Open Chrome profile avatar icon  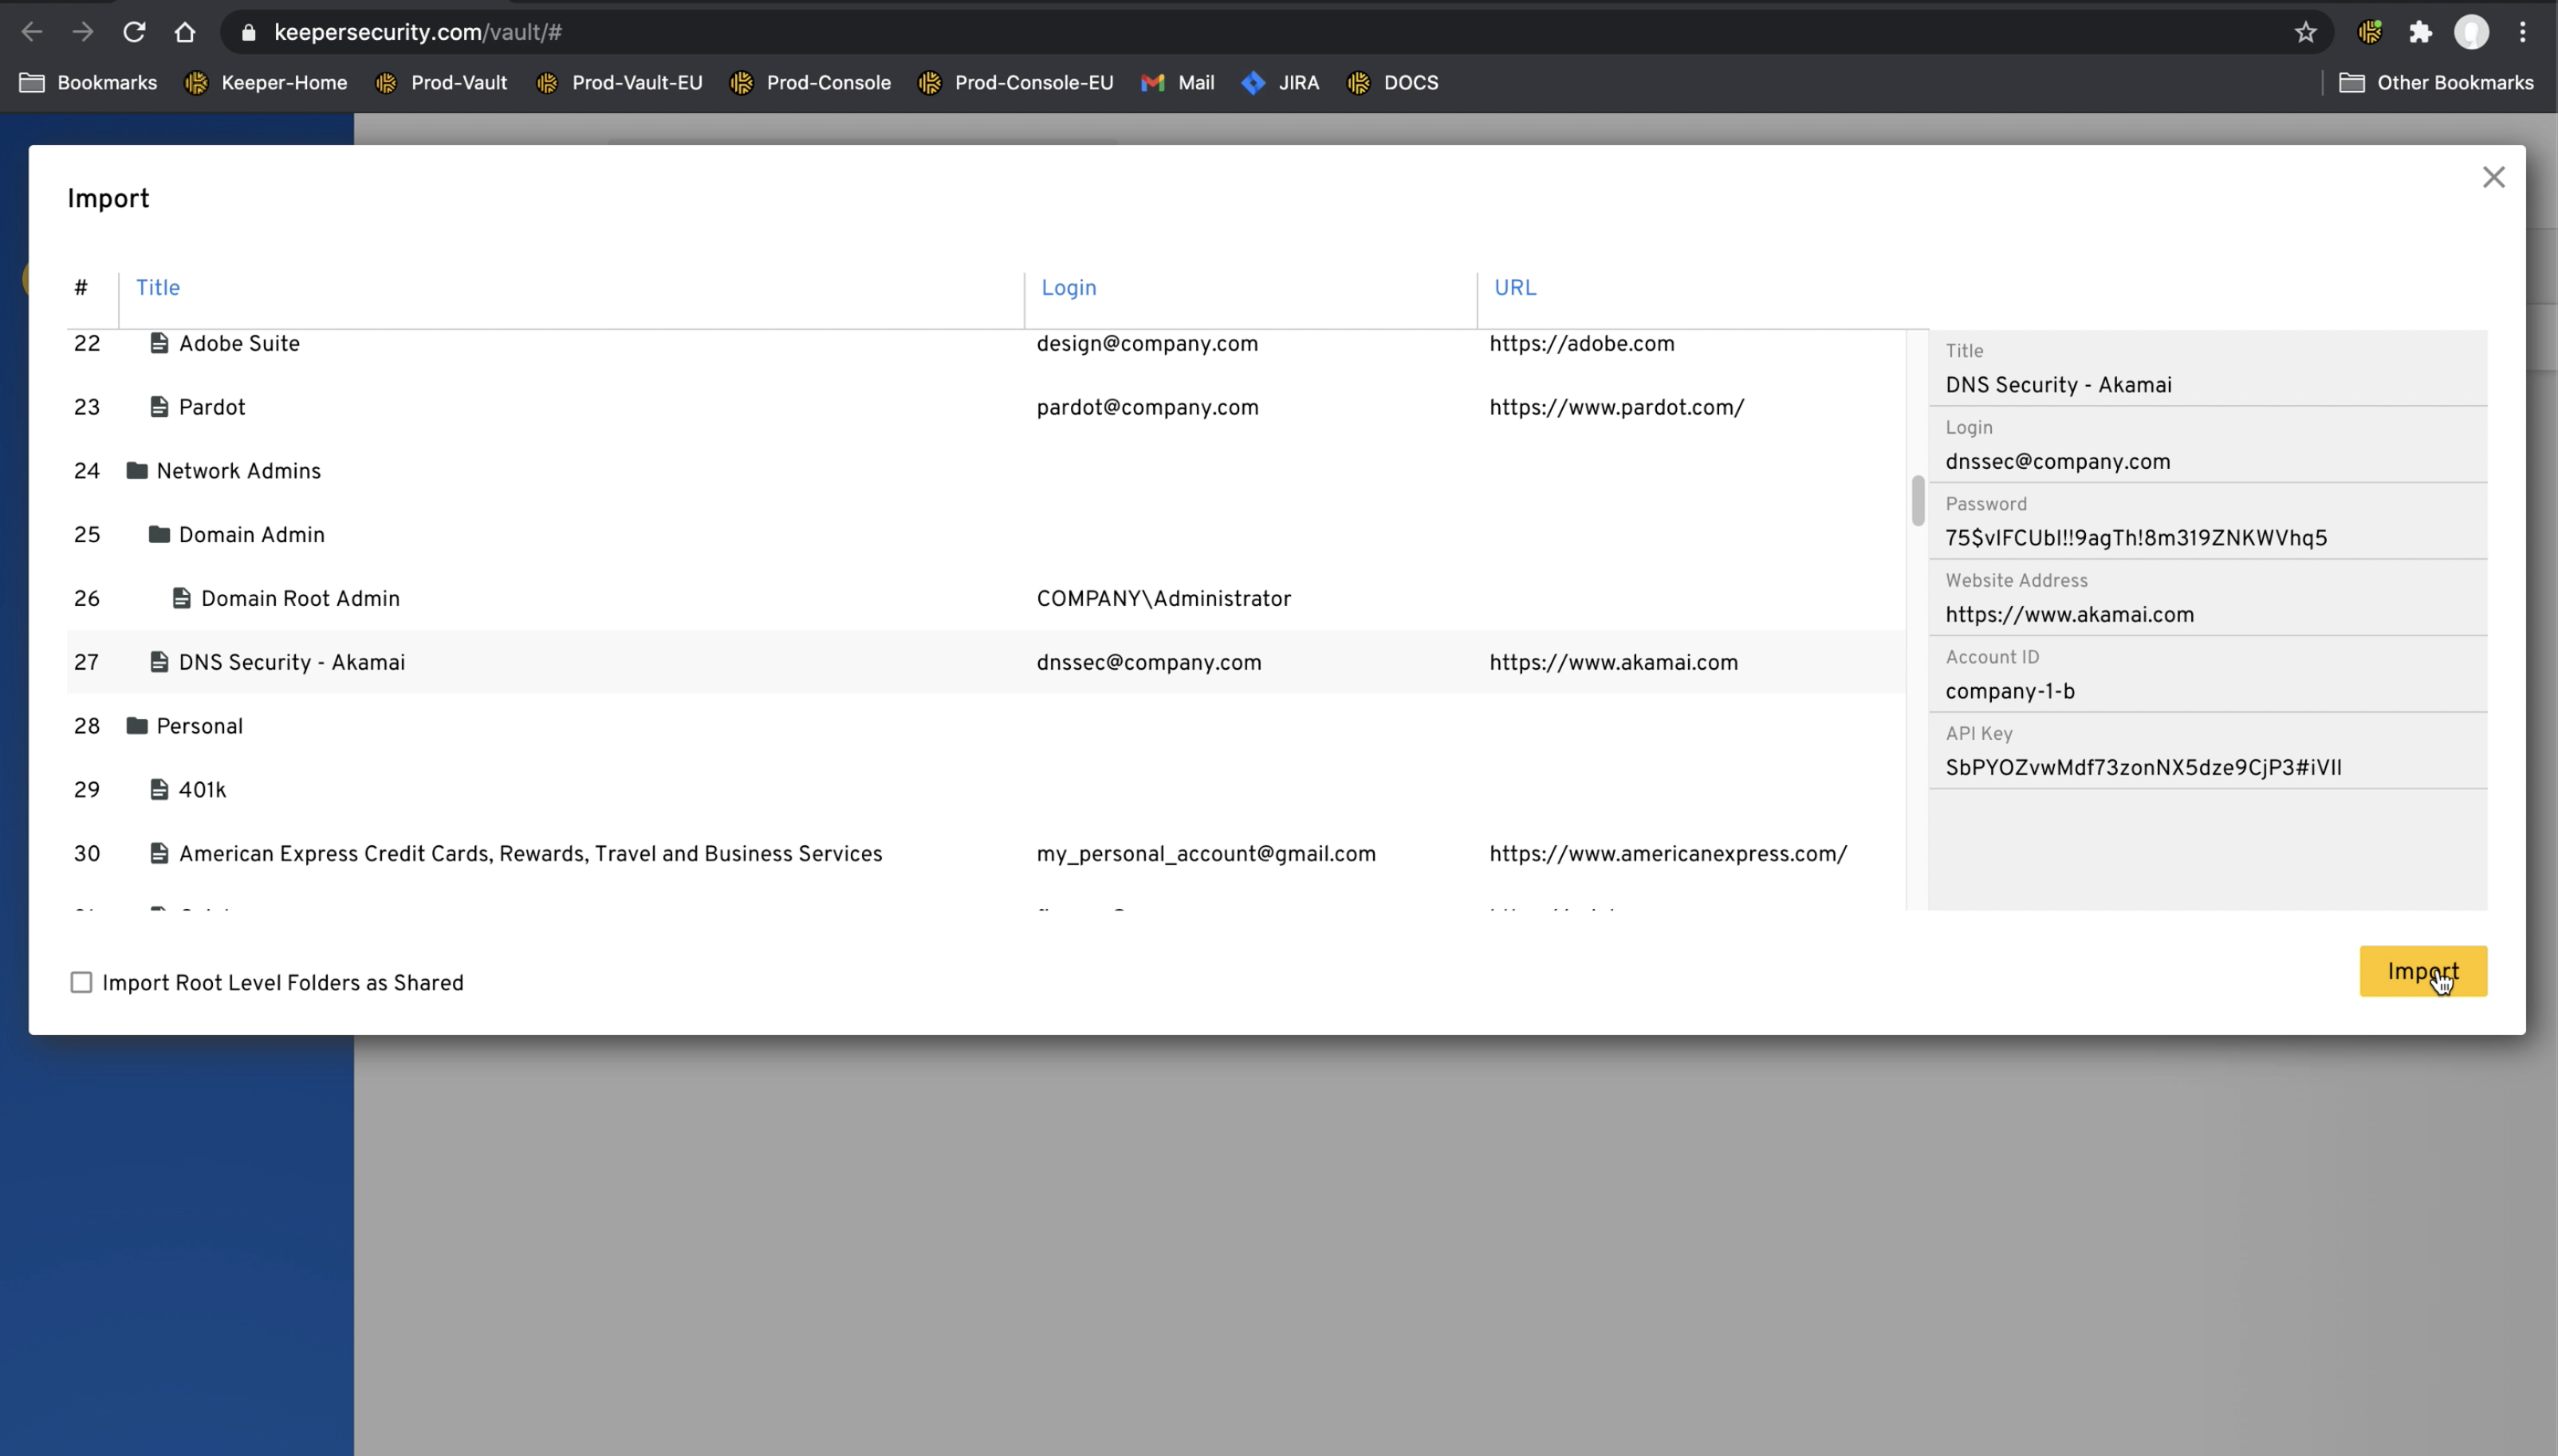coord(2471,32)
